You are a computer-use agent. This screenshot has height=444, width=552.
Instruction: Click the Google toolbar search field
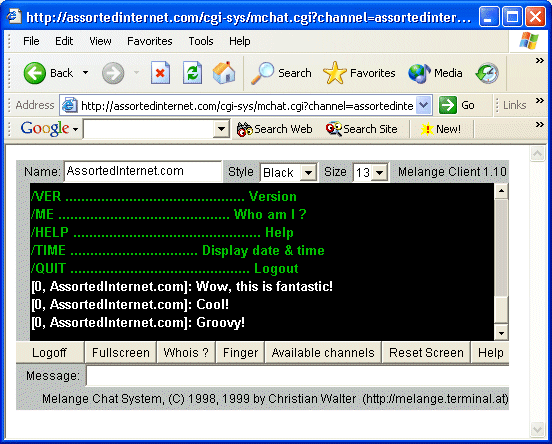(x=149, y=129)
